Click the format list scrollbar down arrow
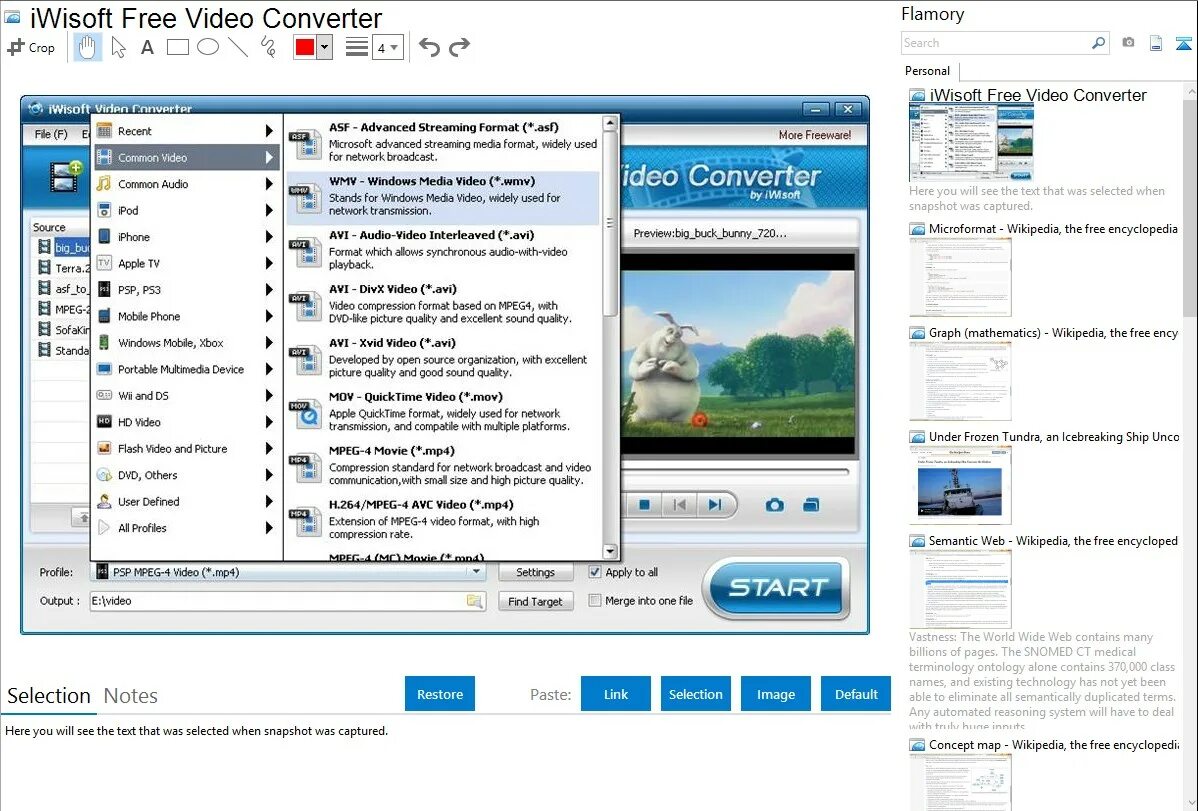The height and width of the screenshot is (811, 1198). point(610,551)
